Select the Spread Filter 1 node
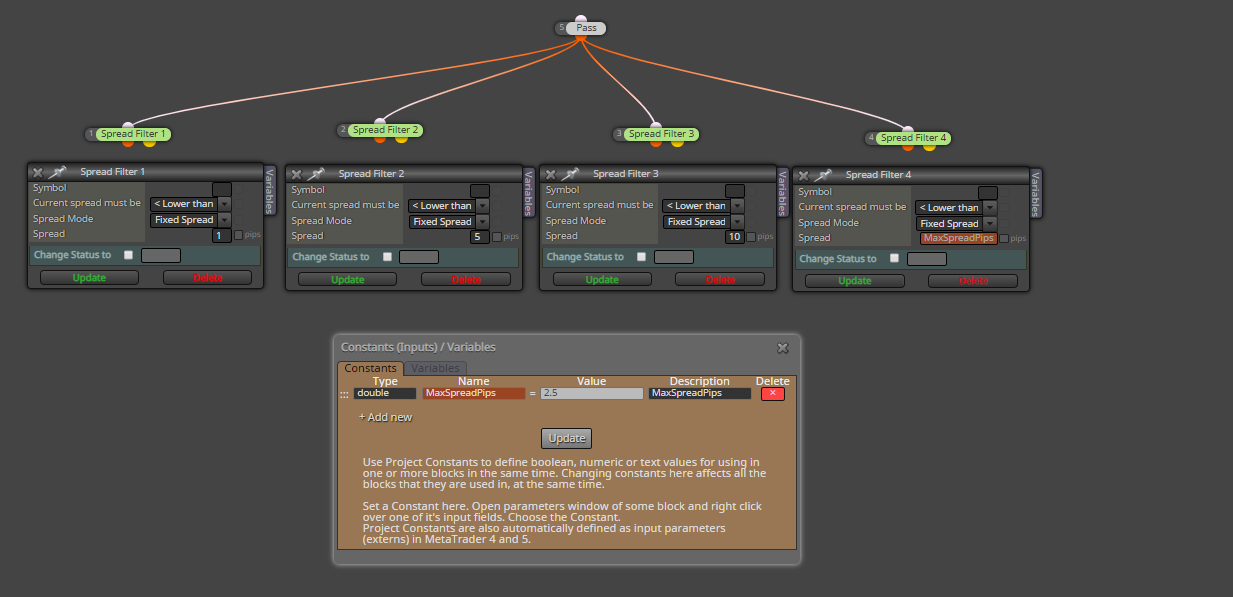Screen dimensions: 1233x597 point(133,134)
